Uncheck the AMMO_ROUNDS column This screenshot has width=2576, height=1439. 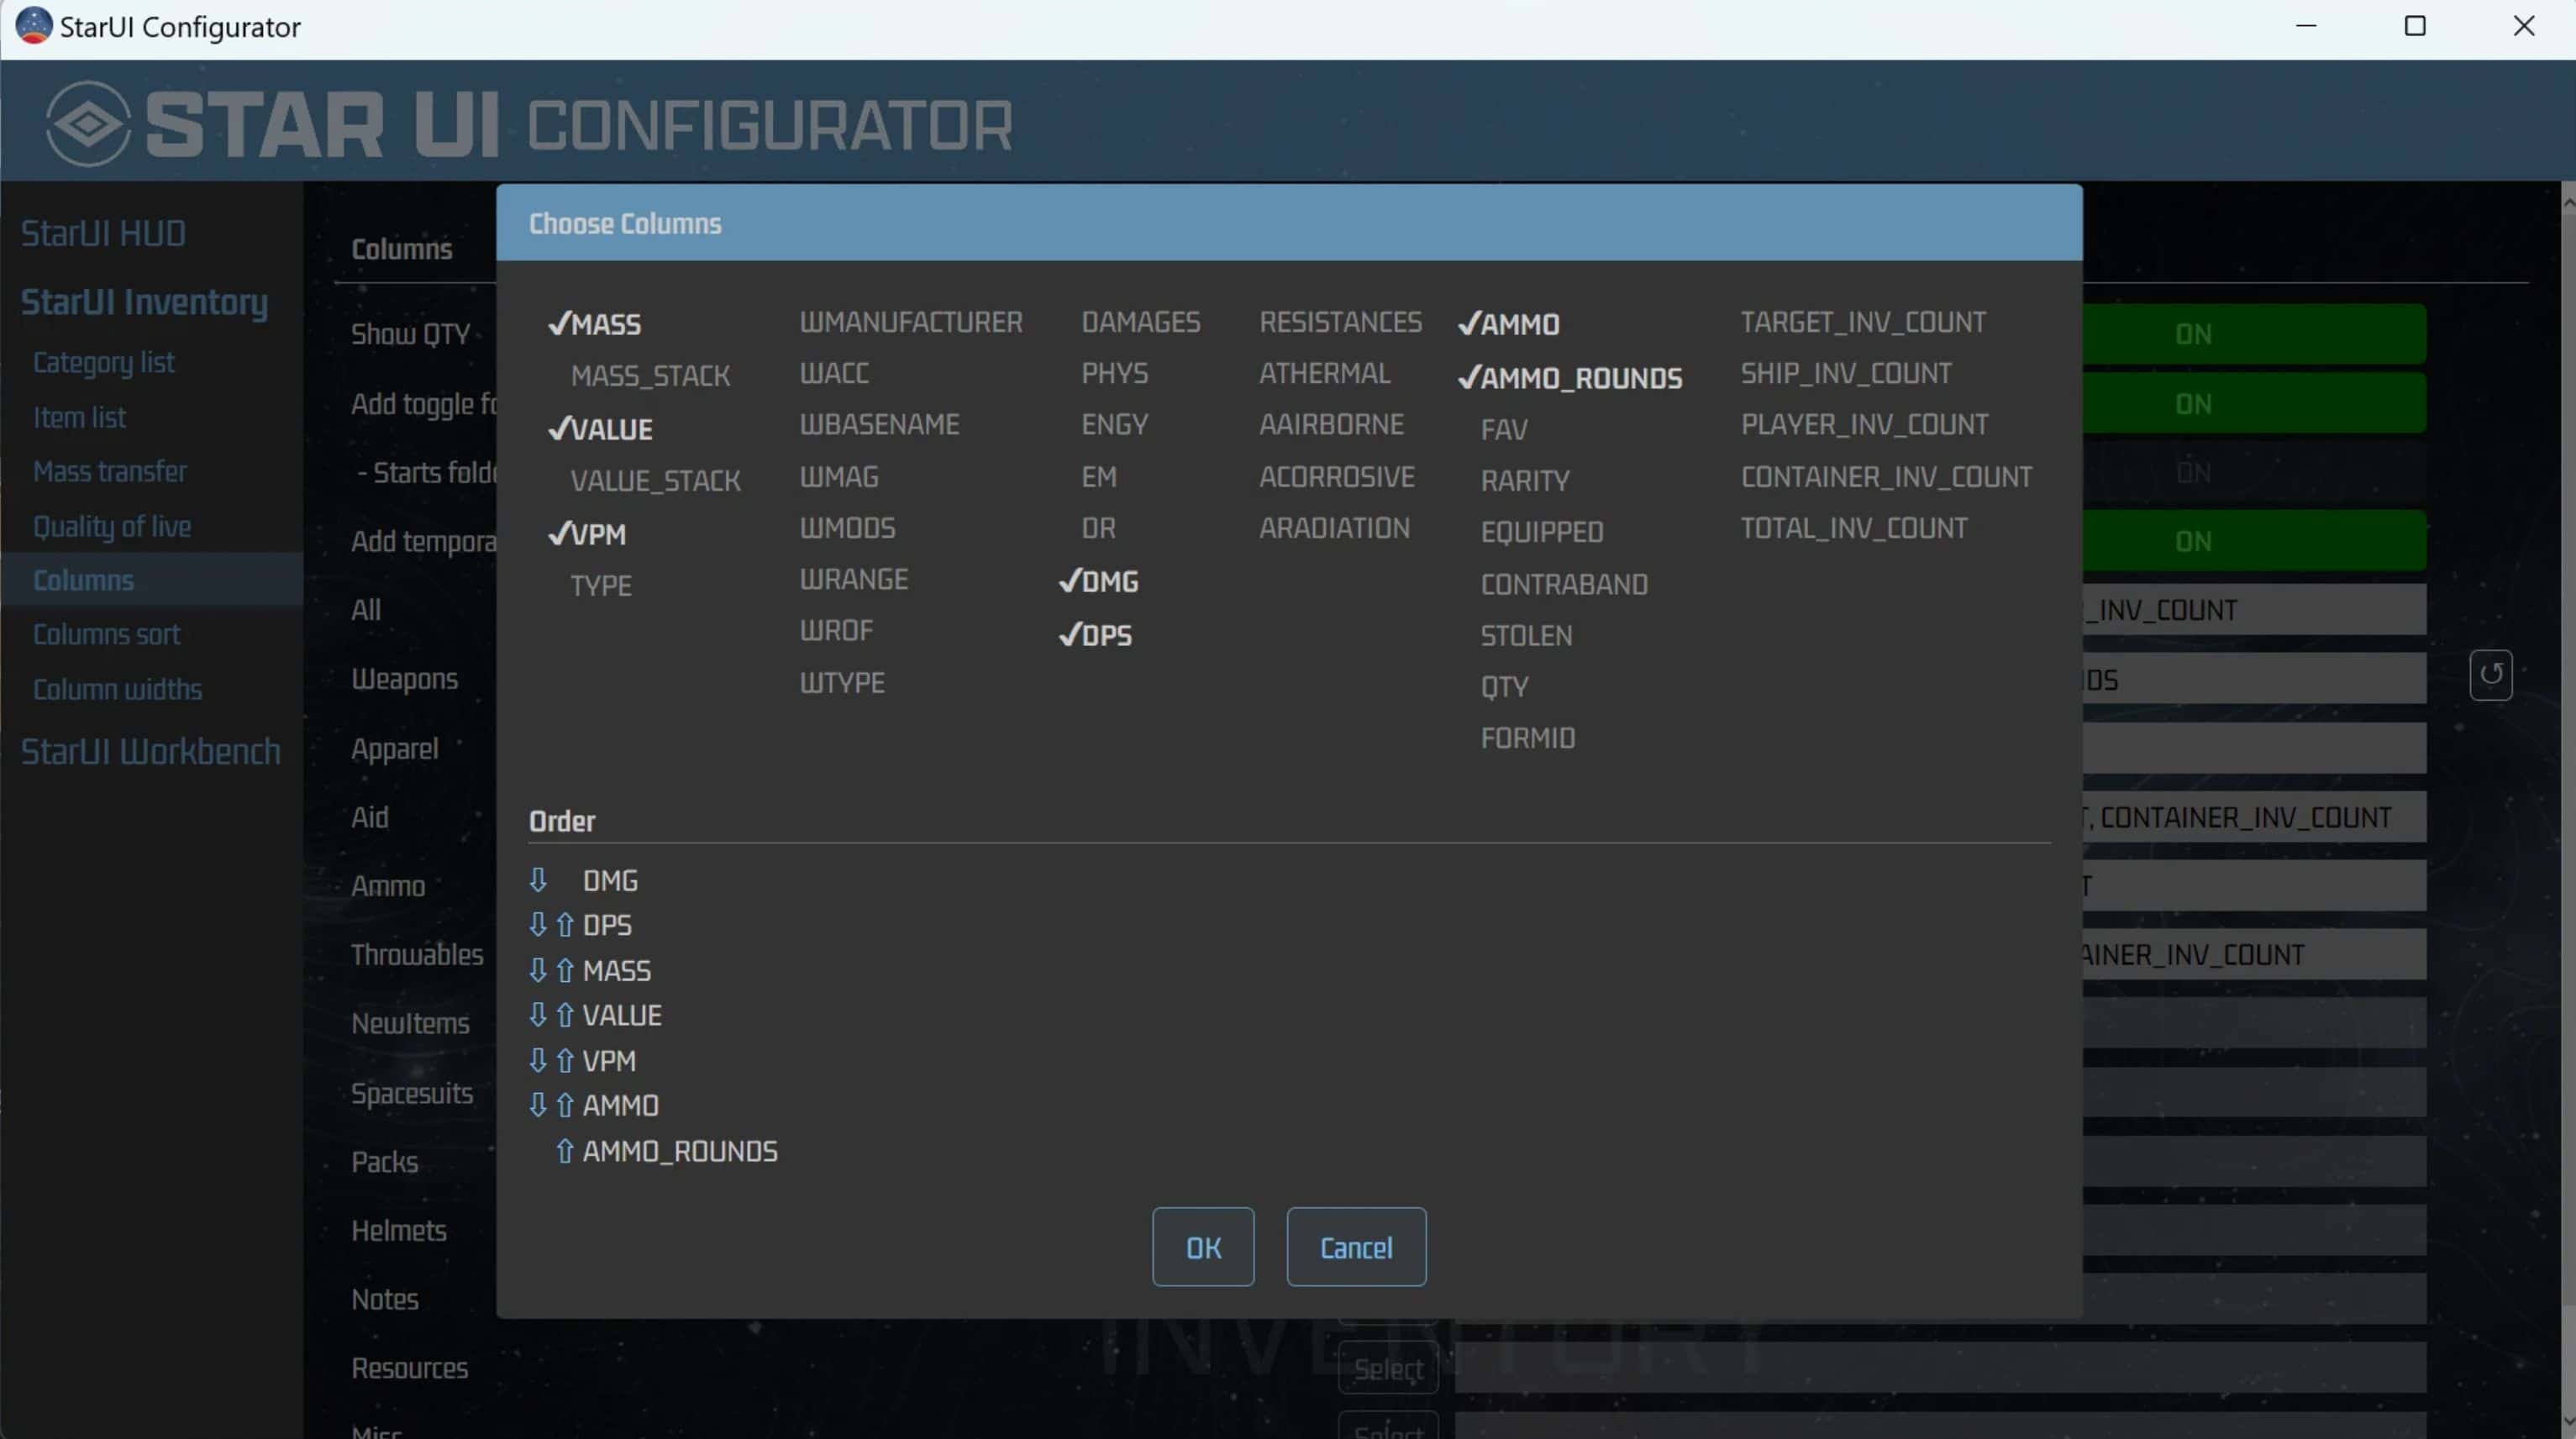tap(1570, 378)
